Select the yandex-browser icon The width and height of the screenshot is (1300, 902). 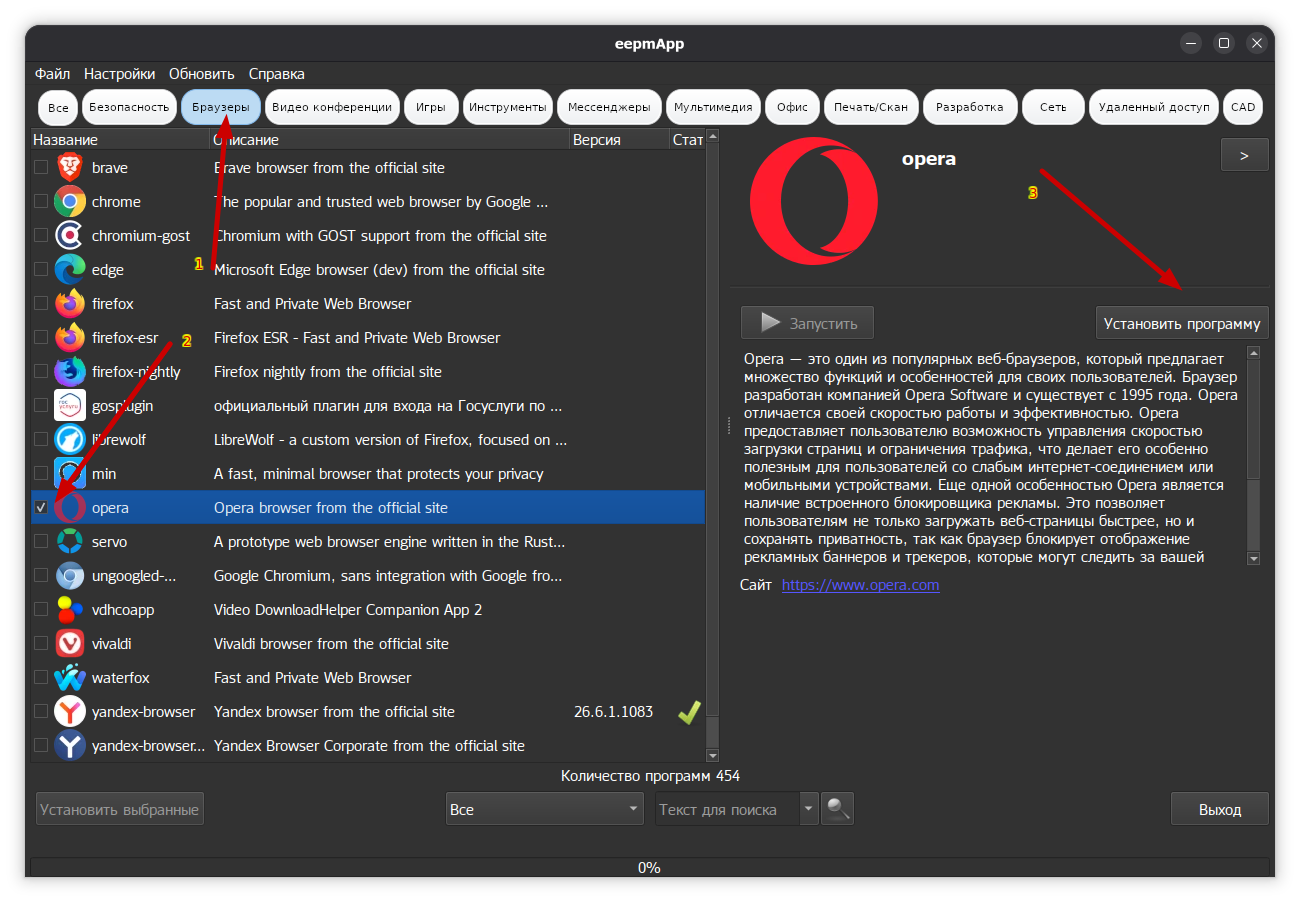click(70, 712)
